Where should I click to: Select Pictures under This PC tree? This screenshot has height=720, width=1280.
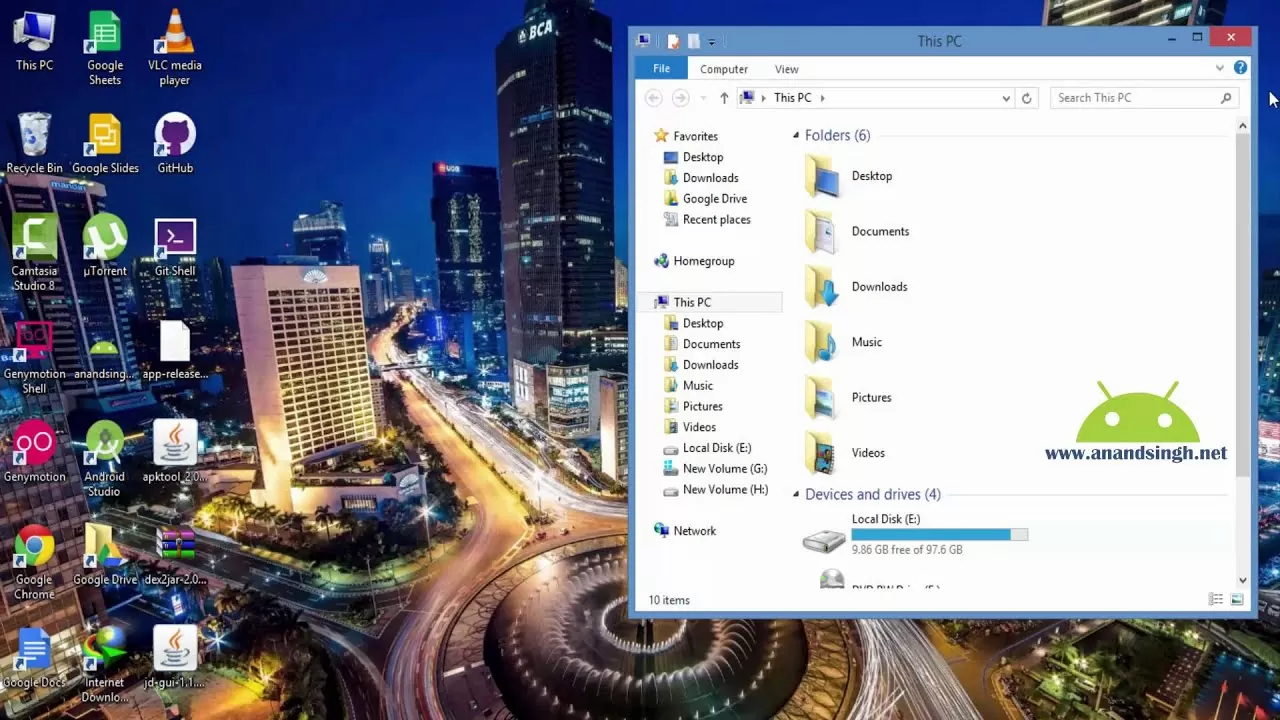pos(692,406)
